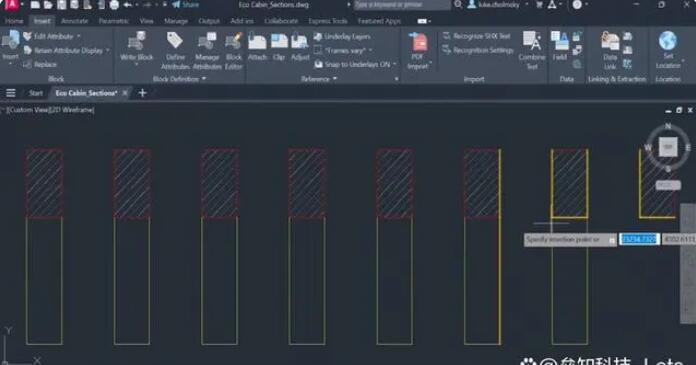Click the Write Block icon
This screenshot has height=365, width=696.
[x=136, y=42]
